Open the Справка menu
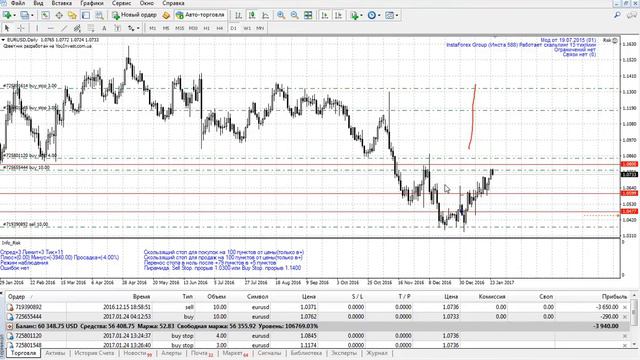 [x=173, y=3]
